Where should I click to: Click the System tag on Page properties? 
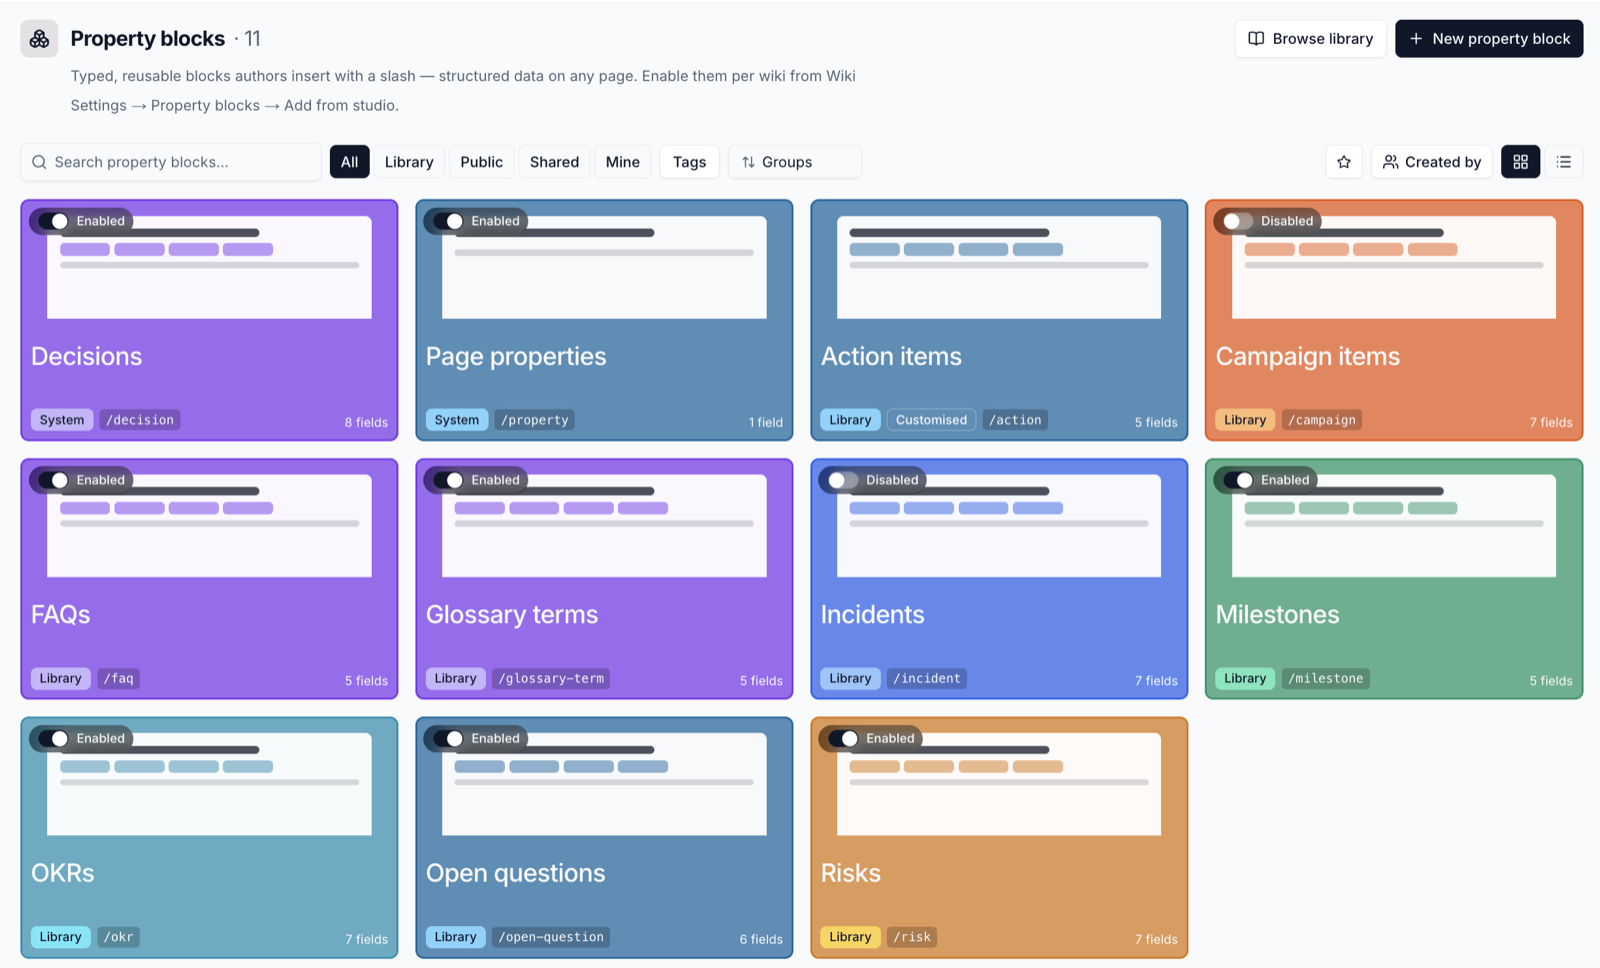[457, 420]
